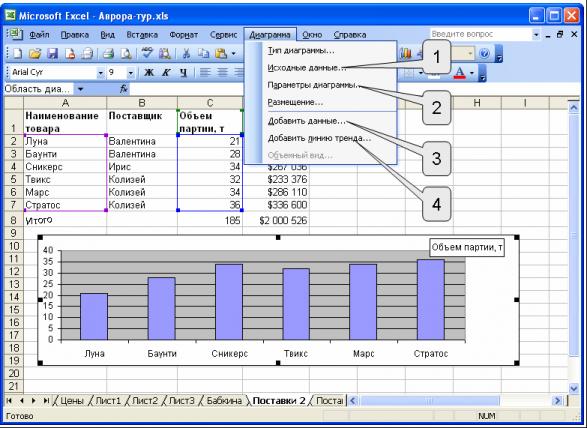Click the Permission icon next to Save
This screenshot has height=428, width=587.
70,54
